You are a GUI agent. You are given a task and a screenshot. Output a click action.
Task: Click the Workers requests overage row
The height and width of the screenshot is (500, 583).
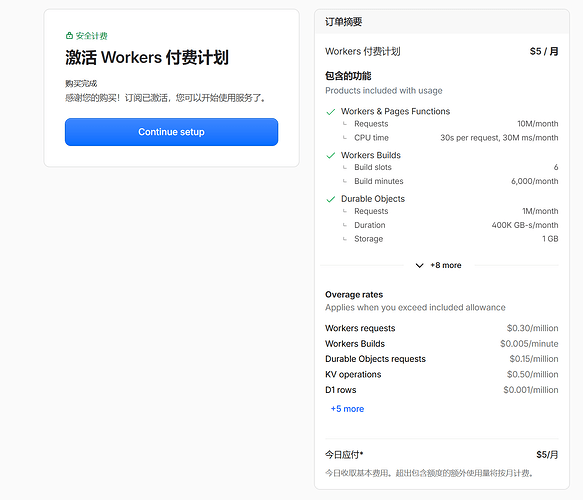tap(442, 328)
